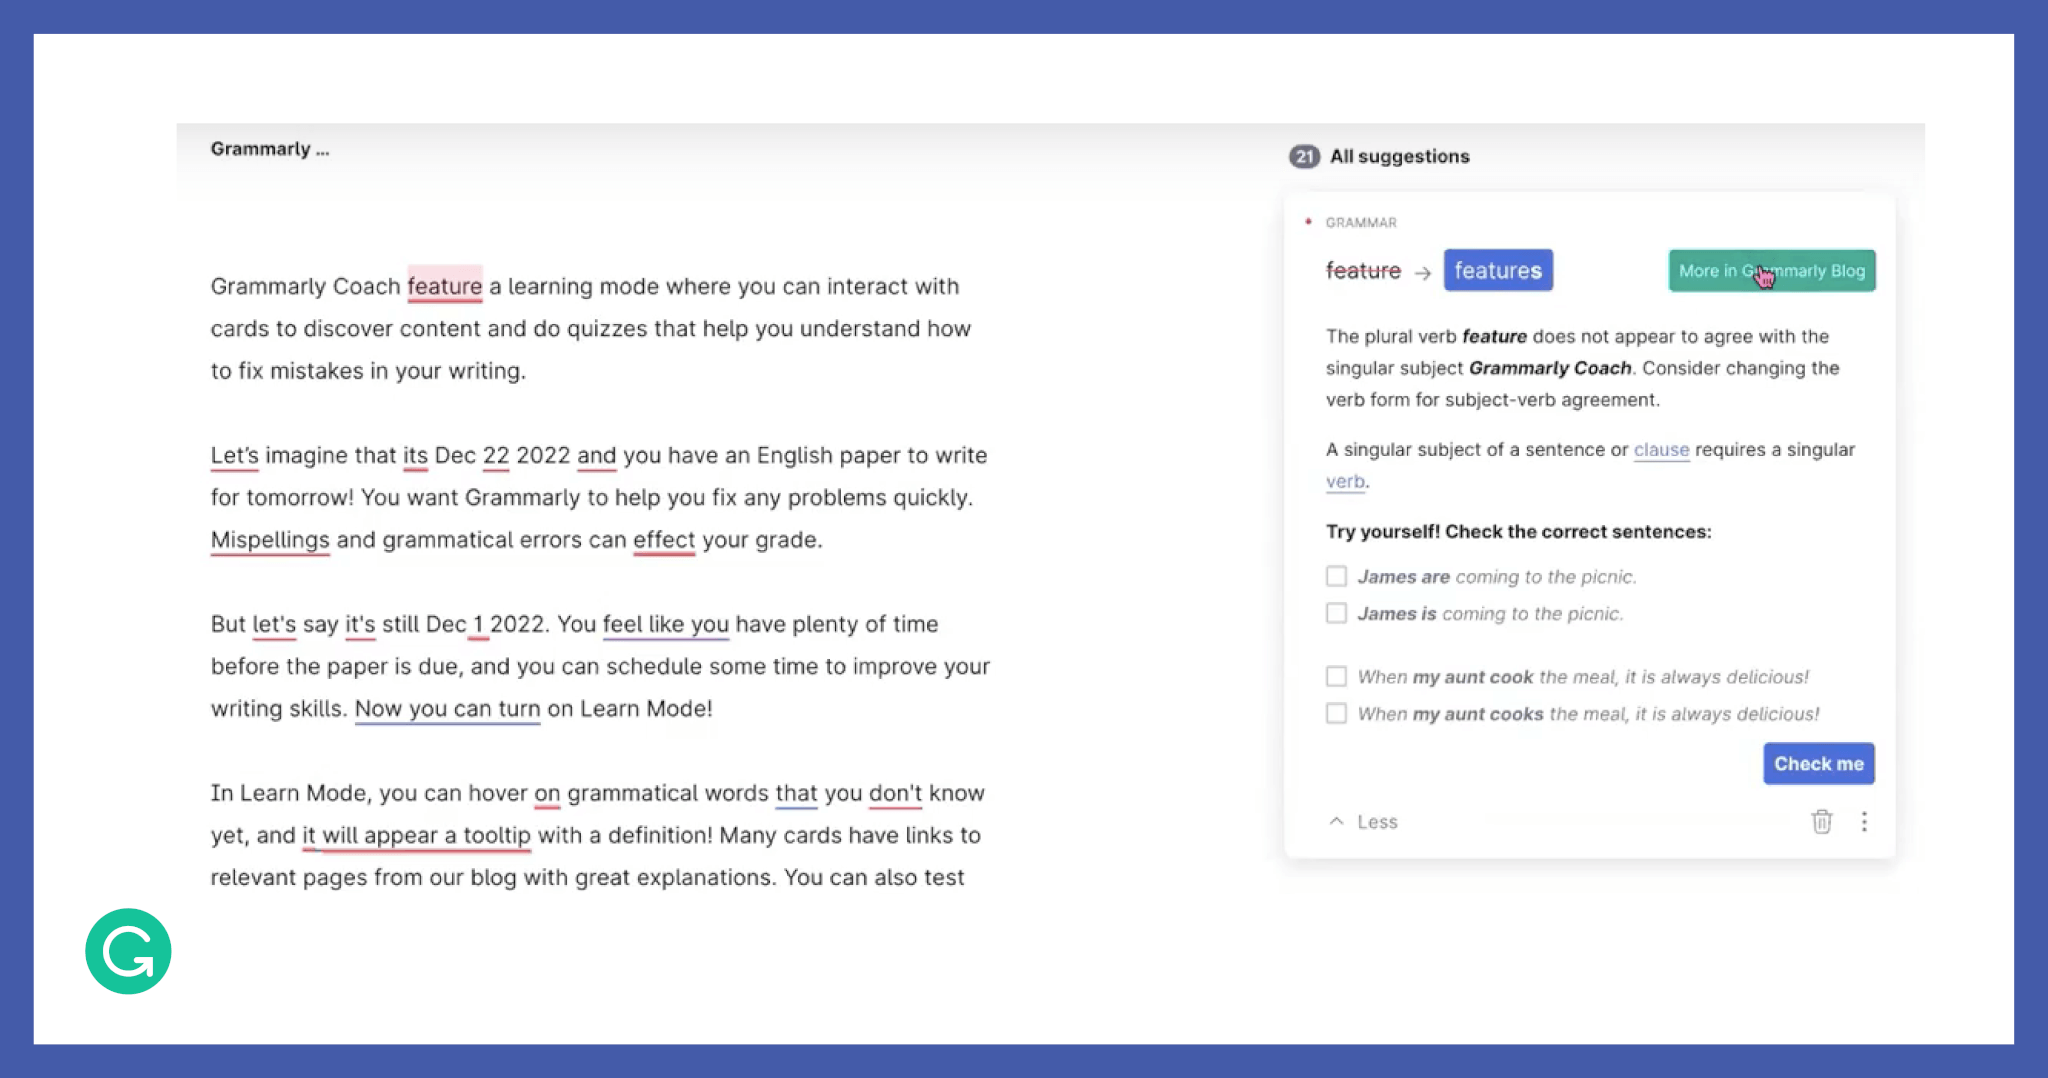The width and height of the screenshot is (2048, 1078).
Task: Click the underlined 'on' after 'hover'
Action: (547, 794)
